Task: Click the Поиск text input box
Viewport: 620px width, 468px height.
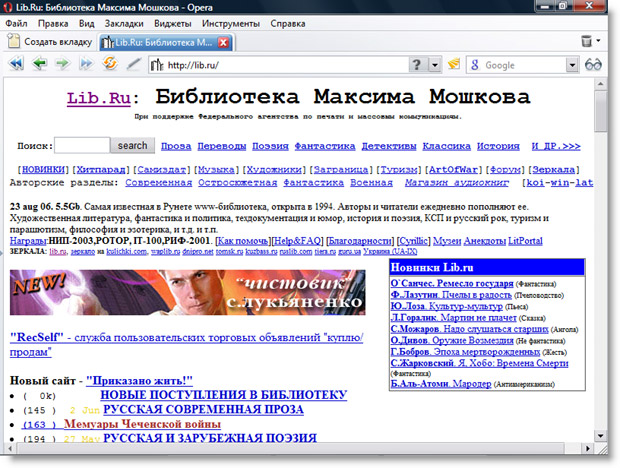Action: pyautogui.click(x=82, y=145)
